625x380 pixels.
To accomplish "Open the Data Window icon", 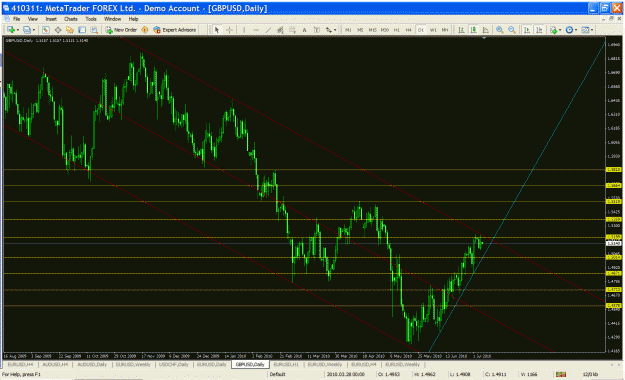I will [58, 30].
